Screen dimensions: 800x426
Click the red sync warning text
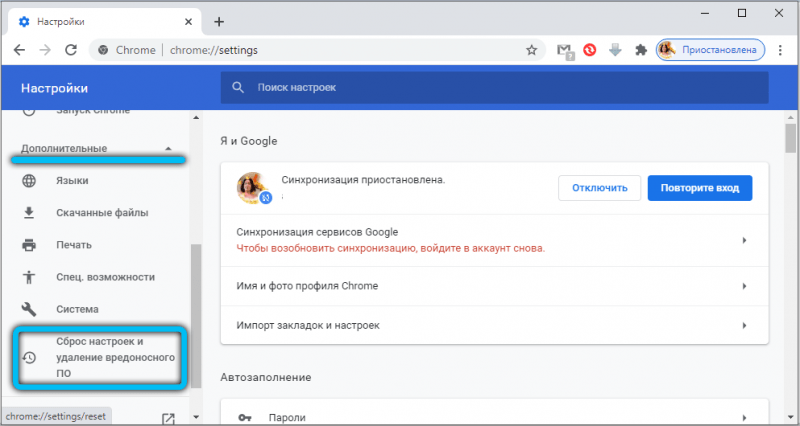tap(391, 249)
